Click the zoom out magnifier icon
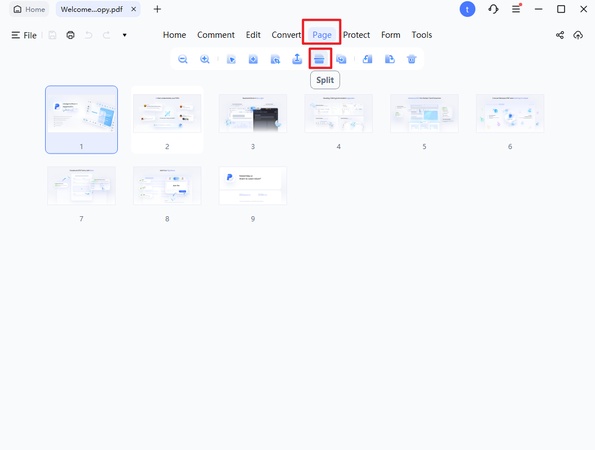The image size is (595, 450). click(183, 59)
